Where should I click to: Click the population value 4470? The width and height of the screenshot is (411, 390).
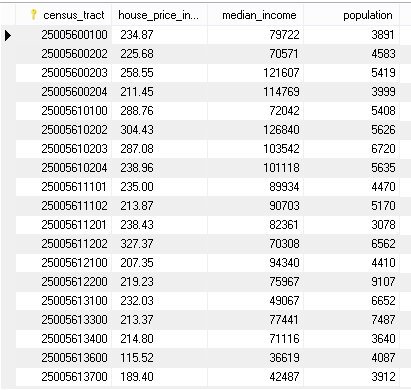(x=383, y=187)
